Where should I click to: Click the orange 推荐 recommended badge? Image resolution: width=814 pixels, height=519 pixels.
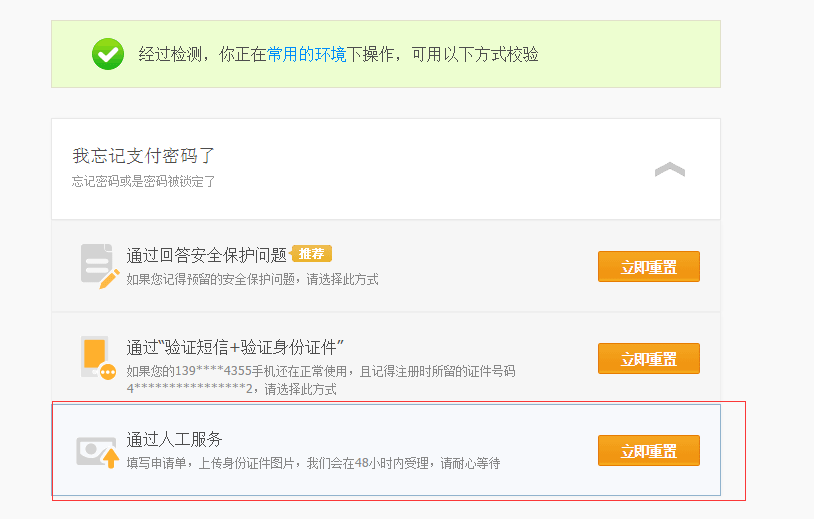point(310,254)
